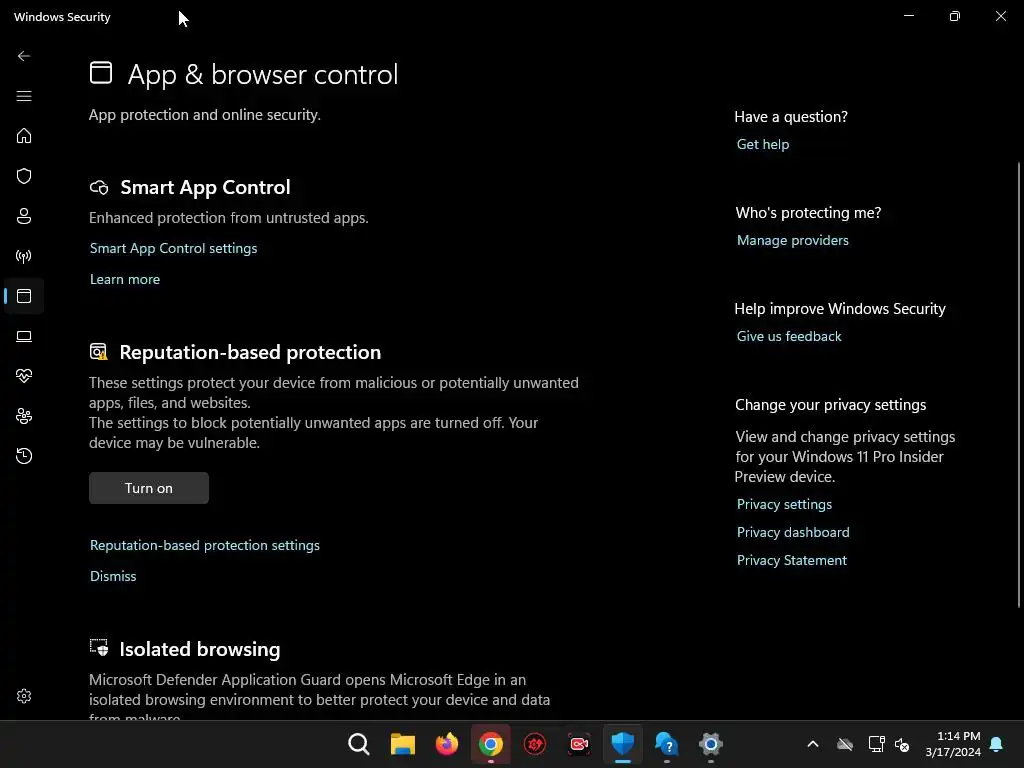Select App & browser control sidebar icon

(24, 296)
